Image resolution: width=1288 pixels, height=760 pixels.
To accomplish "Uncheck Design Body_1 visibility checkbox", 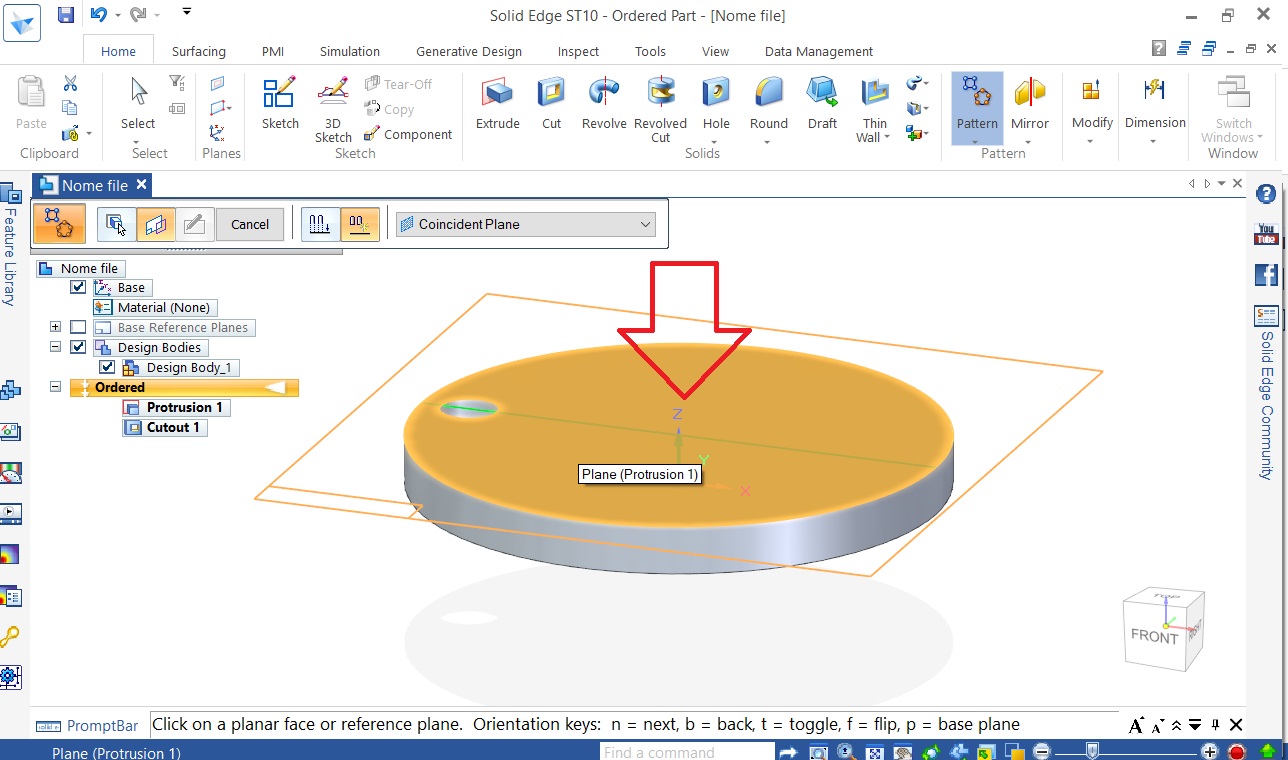I will [x=107, y=368].
